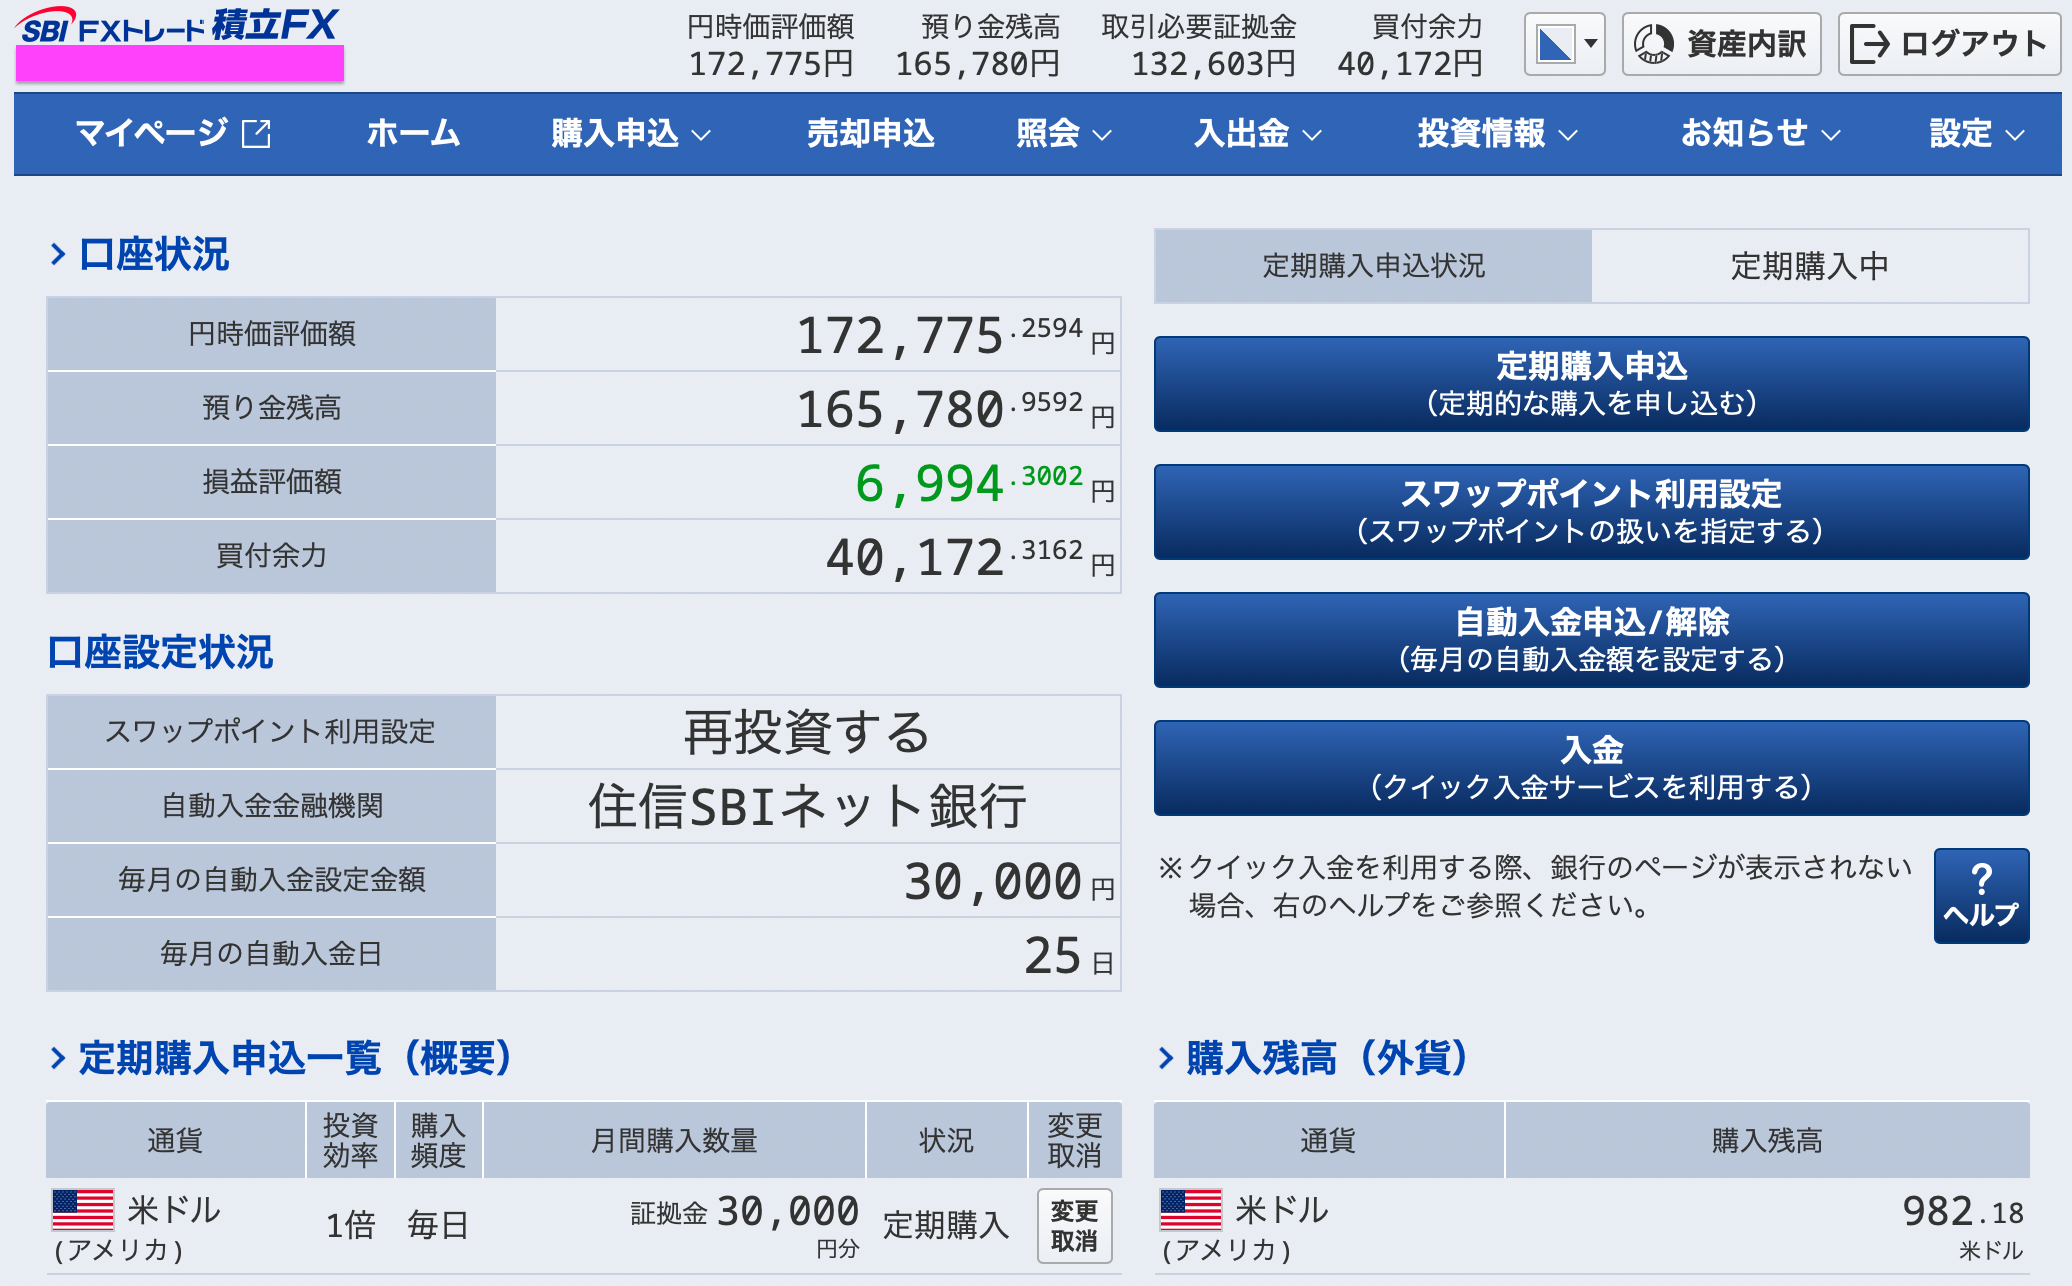
Task: Click the US flag in 購入残高 table
Action: 1190,1209
